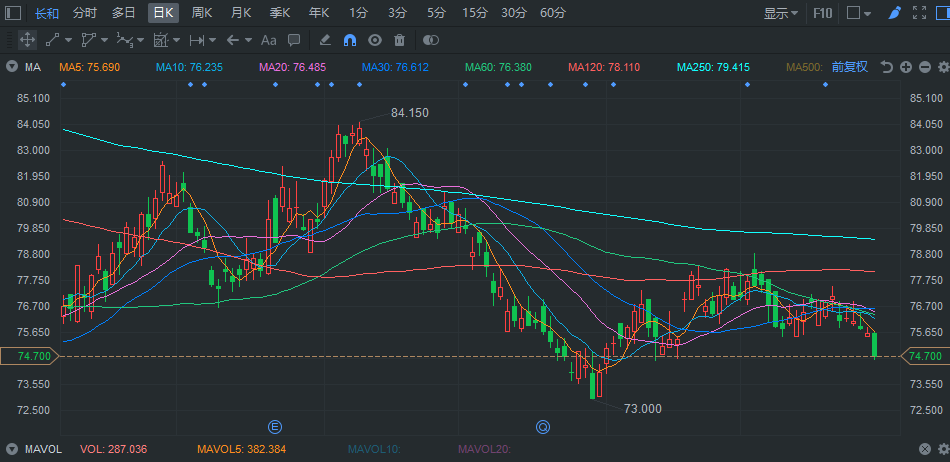Enter fullscreen chart mode
The height and width of the screenshot is (462, 950).
click(919, 13)
